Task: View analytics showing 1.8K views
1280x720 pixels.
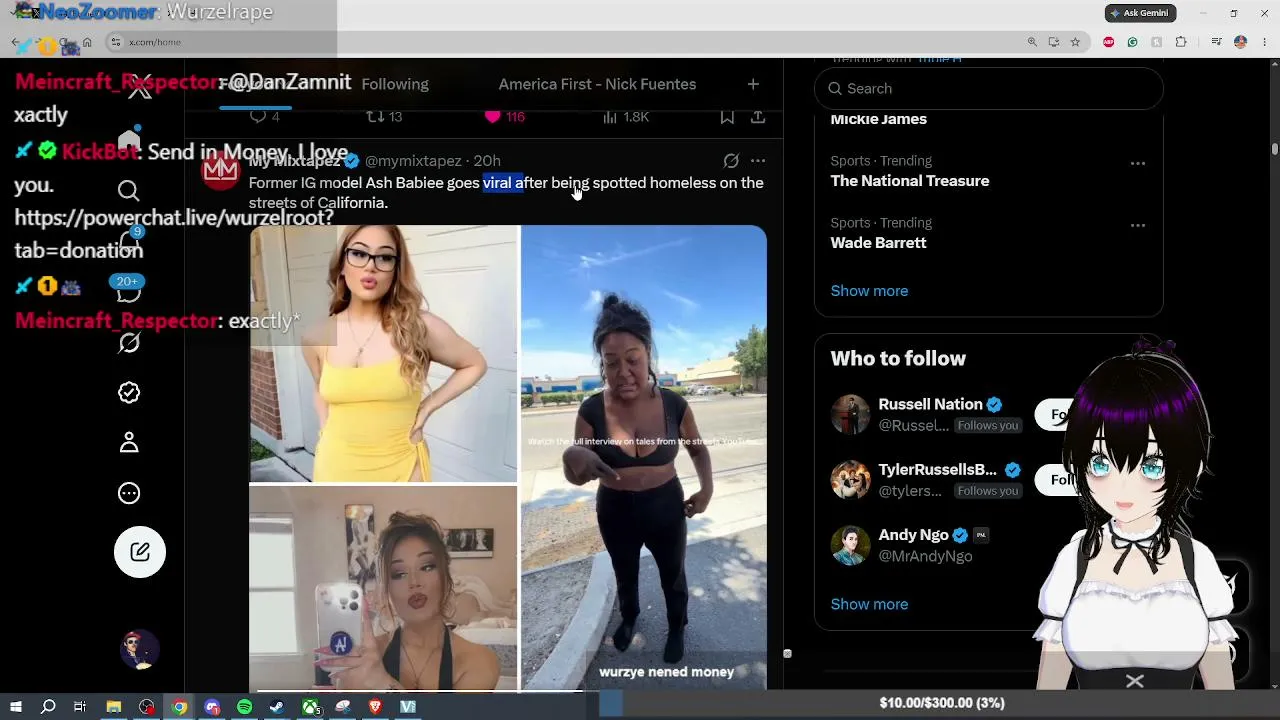Action: [x=626, y=117]
